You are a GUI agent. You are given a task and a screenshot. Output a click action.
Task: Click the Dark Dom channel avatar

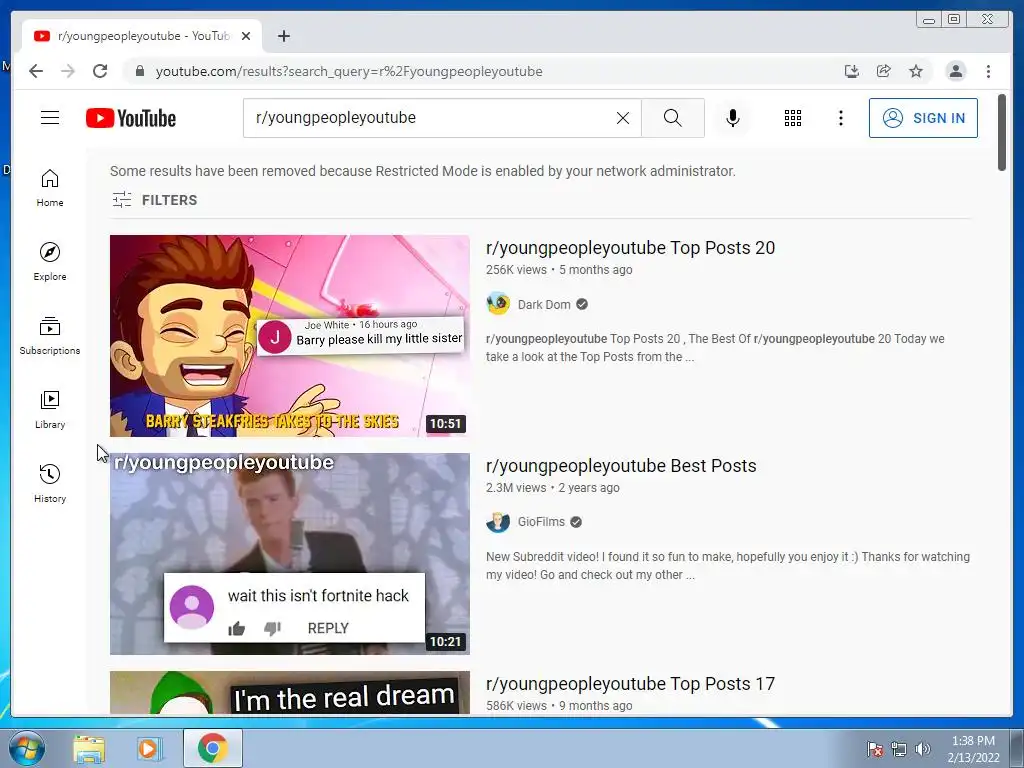[x=498, y=304]
